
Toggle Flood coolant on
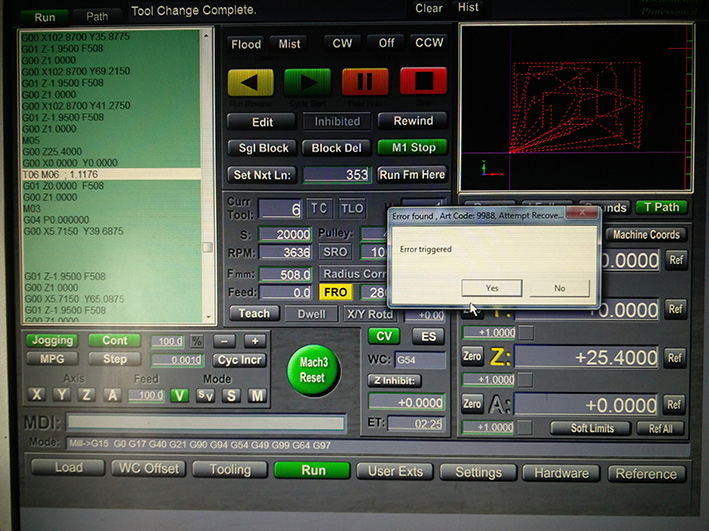click(x=246, y=44)
